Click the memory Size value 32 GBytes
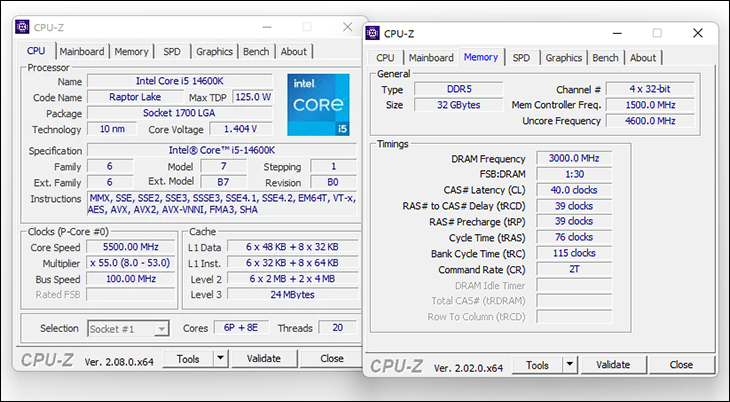Viewport: 730px width, 402px height. [459, 104]
